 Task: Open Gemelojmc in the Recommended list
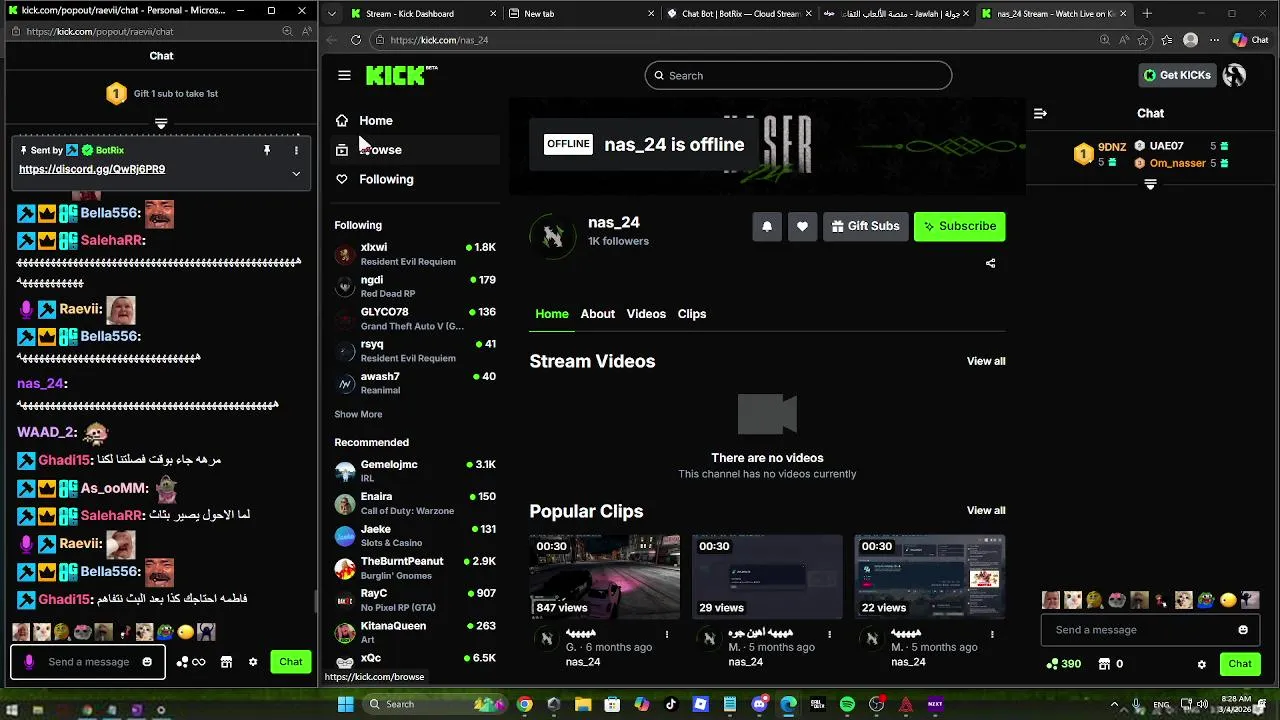(x=415, y=471)
